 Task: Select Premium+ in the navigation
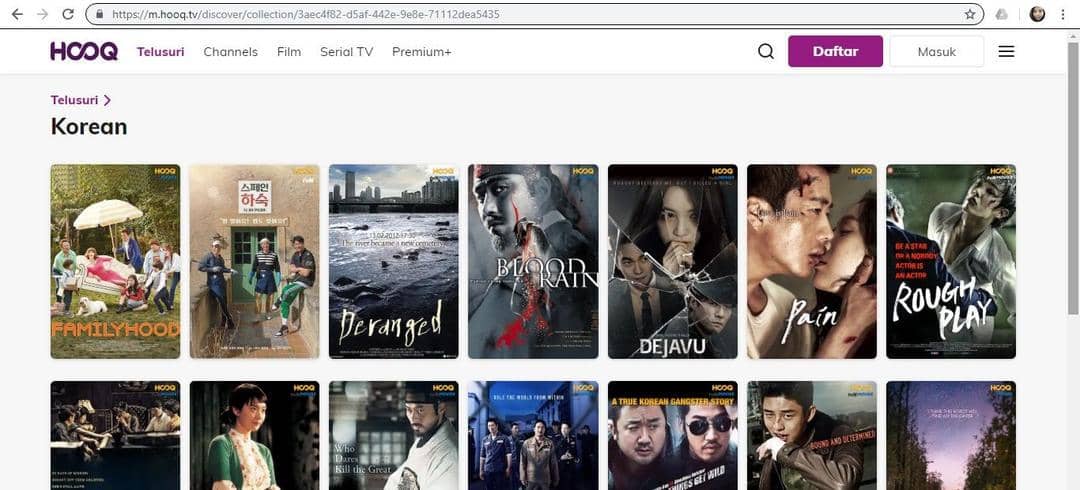point(421,52)
